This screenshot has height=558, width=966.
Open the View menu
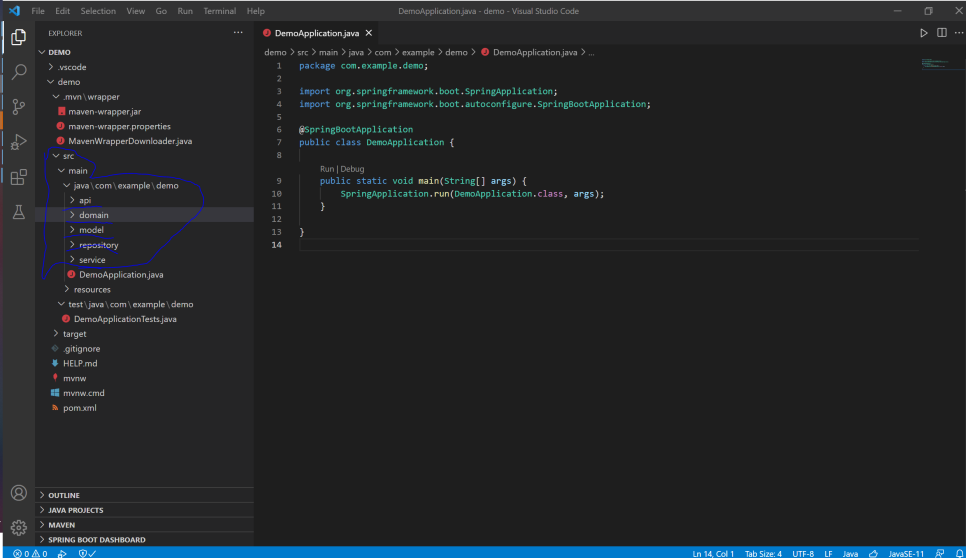pos(136,11)
